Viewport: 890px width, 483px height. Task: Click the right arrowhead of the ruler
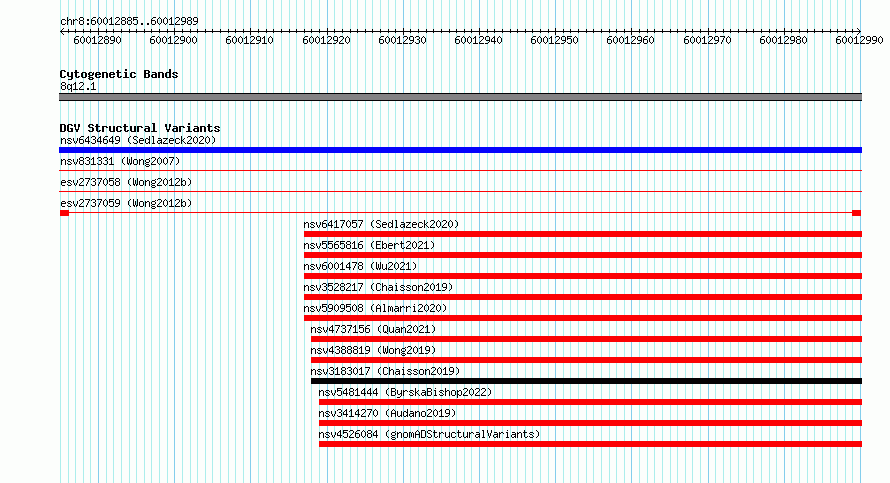point(859,31)
